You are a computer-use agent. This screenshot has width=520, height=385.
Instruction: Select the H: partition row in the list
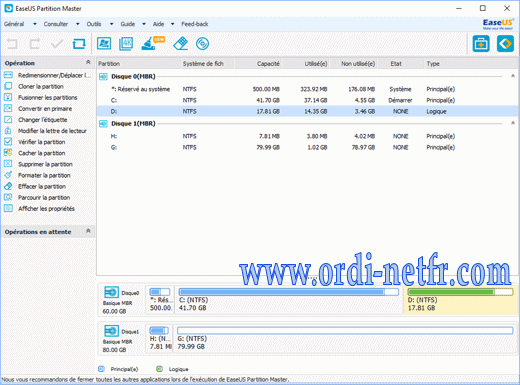(x=307, y=136)
